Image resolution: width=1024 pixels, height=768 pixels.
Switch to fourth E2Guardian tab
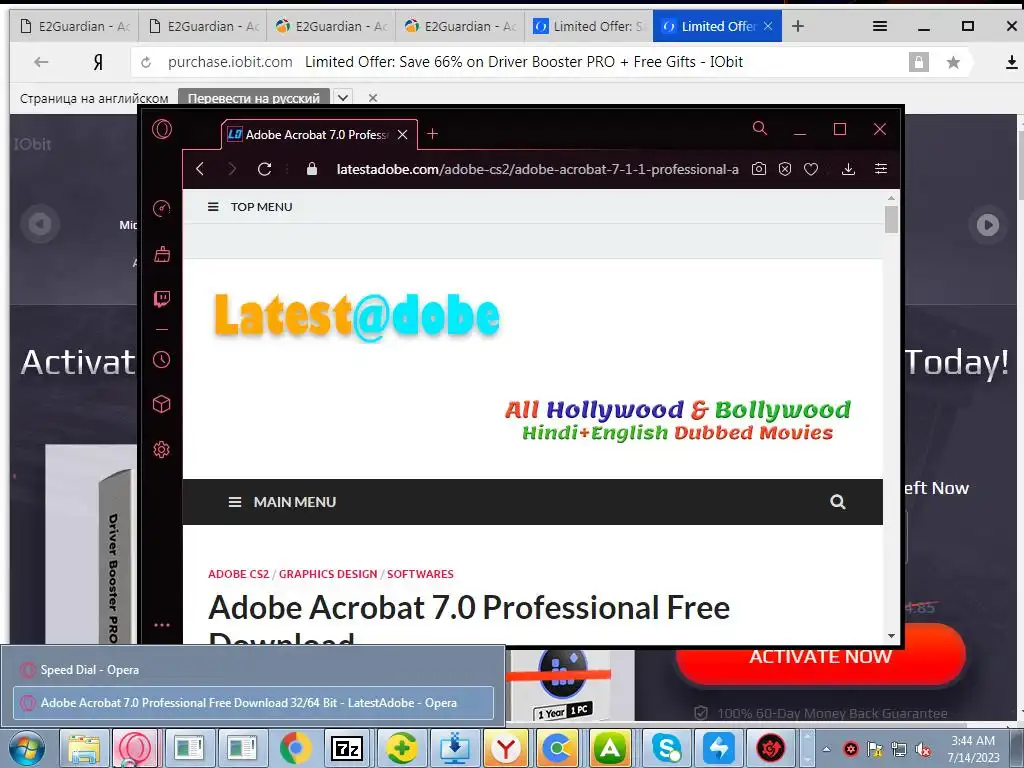coord(460,26)
